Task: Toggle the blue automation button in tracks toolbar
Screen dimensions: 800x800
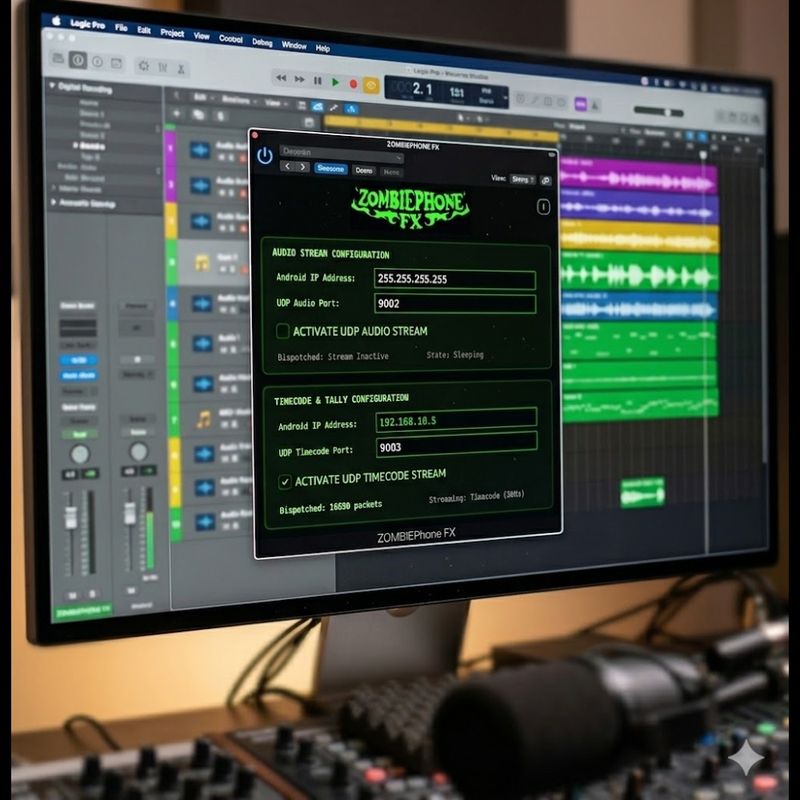Action: (317, 107)
